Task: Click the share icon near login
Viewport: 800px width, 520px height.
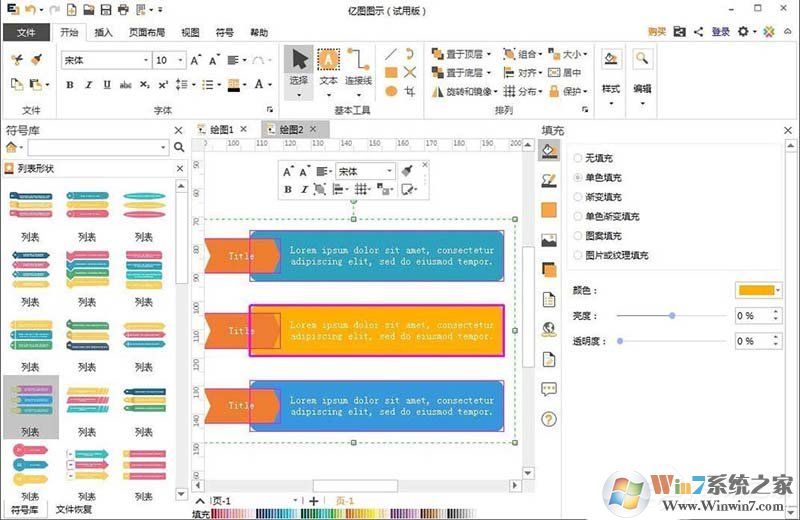Action: pyautogui.click(x=698, y=32)
